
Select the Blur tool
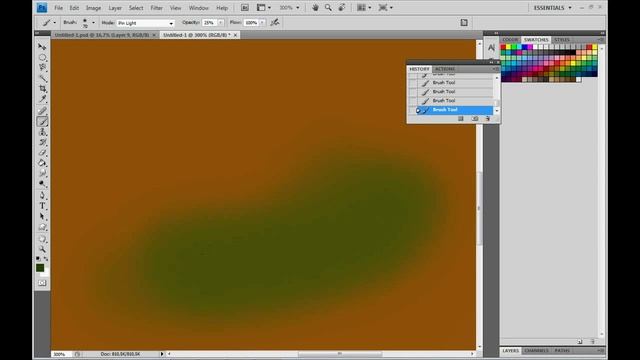[x=42, y=173]
